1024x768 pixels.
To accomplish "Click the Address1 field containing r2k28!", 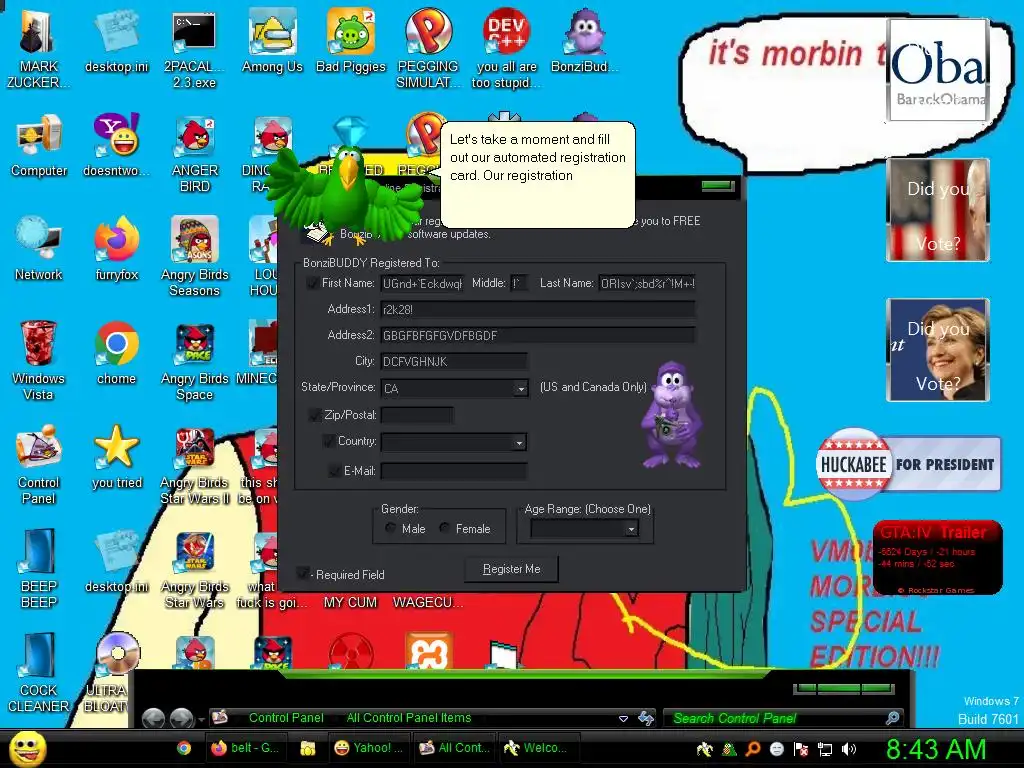I will click(x=537, y=310).
